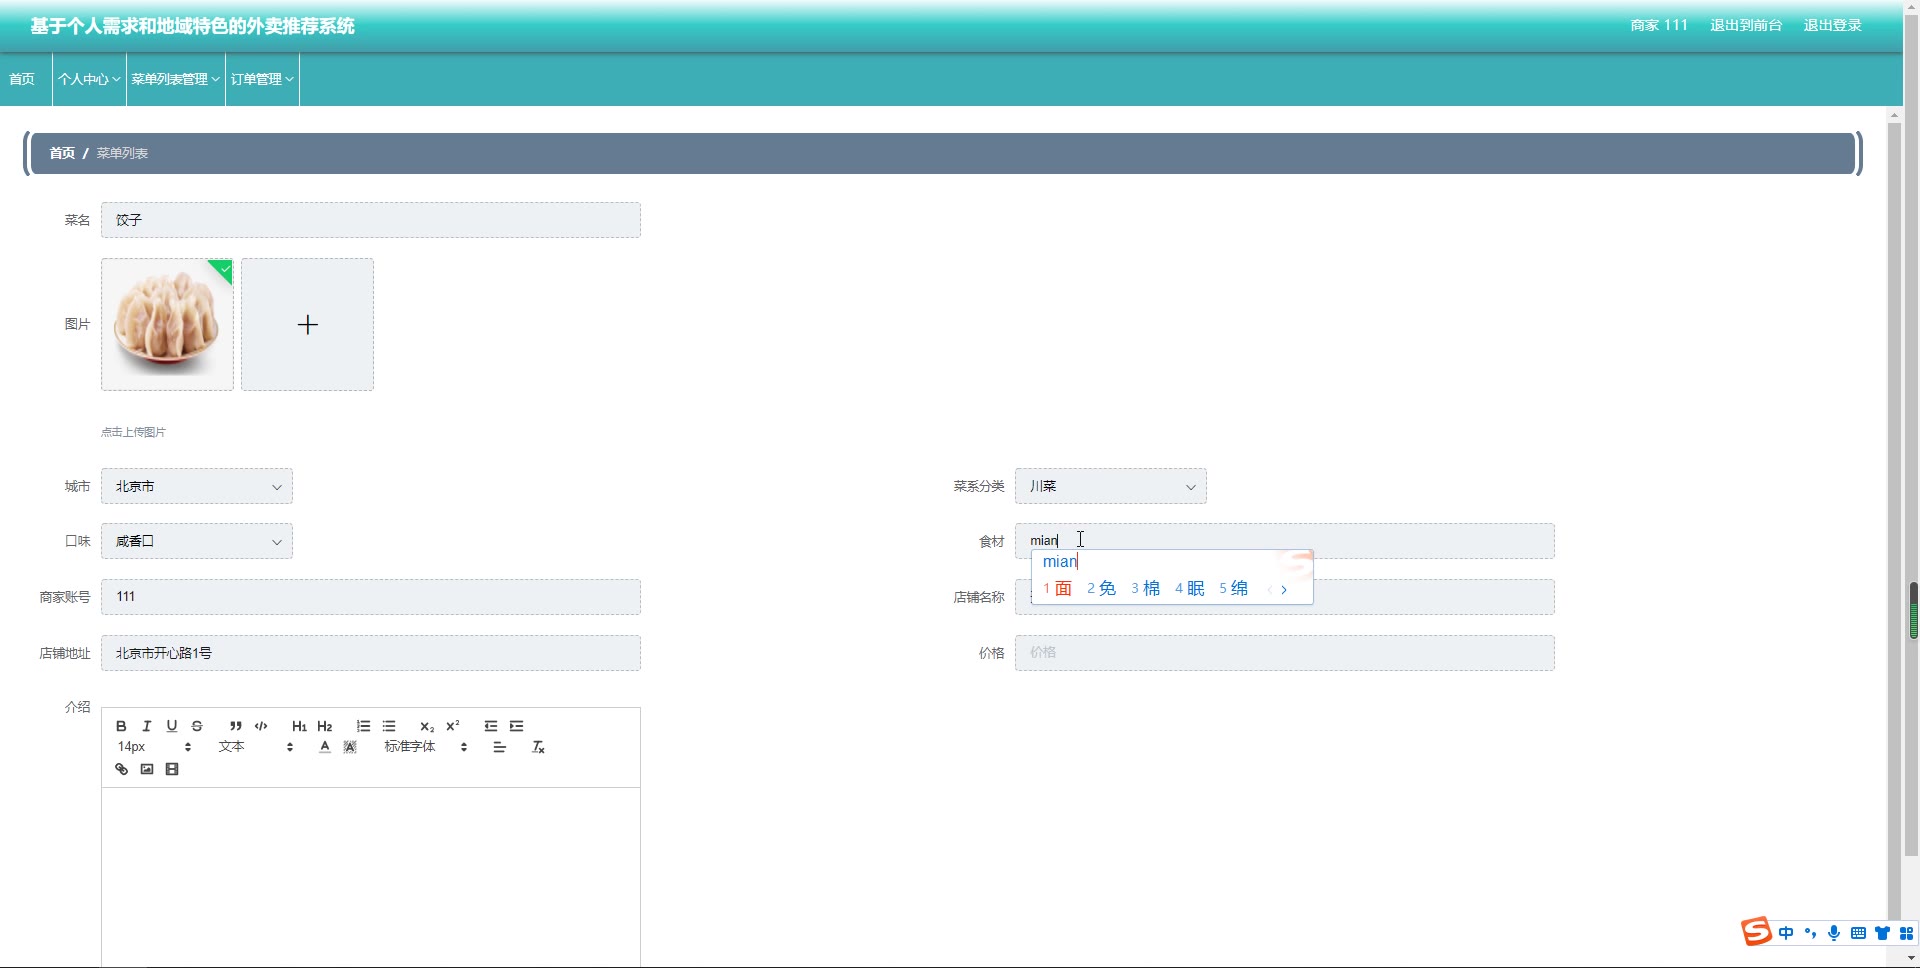Open the Sogou skin shirt icon
1920x968 pixels.
coord(1882,933)
